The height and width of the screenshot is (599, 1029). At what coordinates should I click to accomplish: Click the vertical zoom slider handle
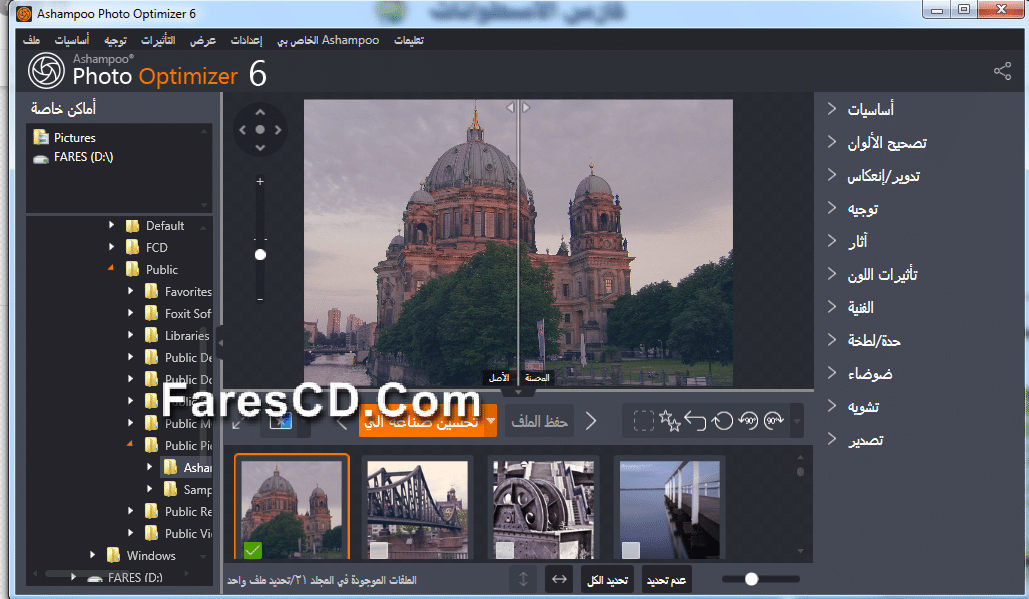pyautogui.click(x=260, y=255)
